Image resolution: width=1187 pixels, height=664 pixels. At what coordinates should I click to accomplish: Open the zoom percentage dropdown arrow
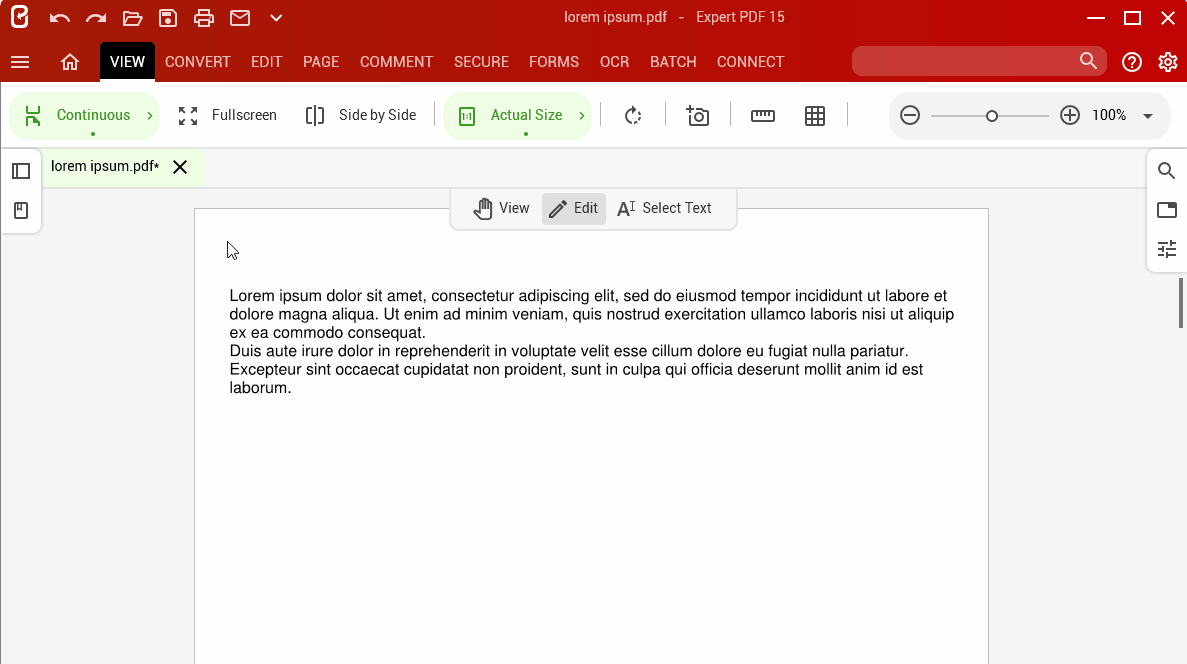[1148, 116]
